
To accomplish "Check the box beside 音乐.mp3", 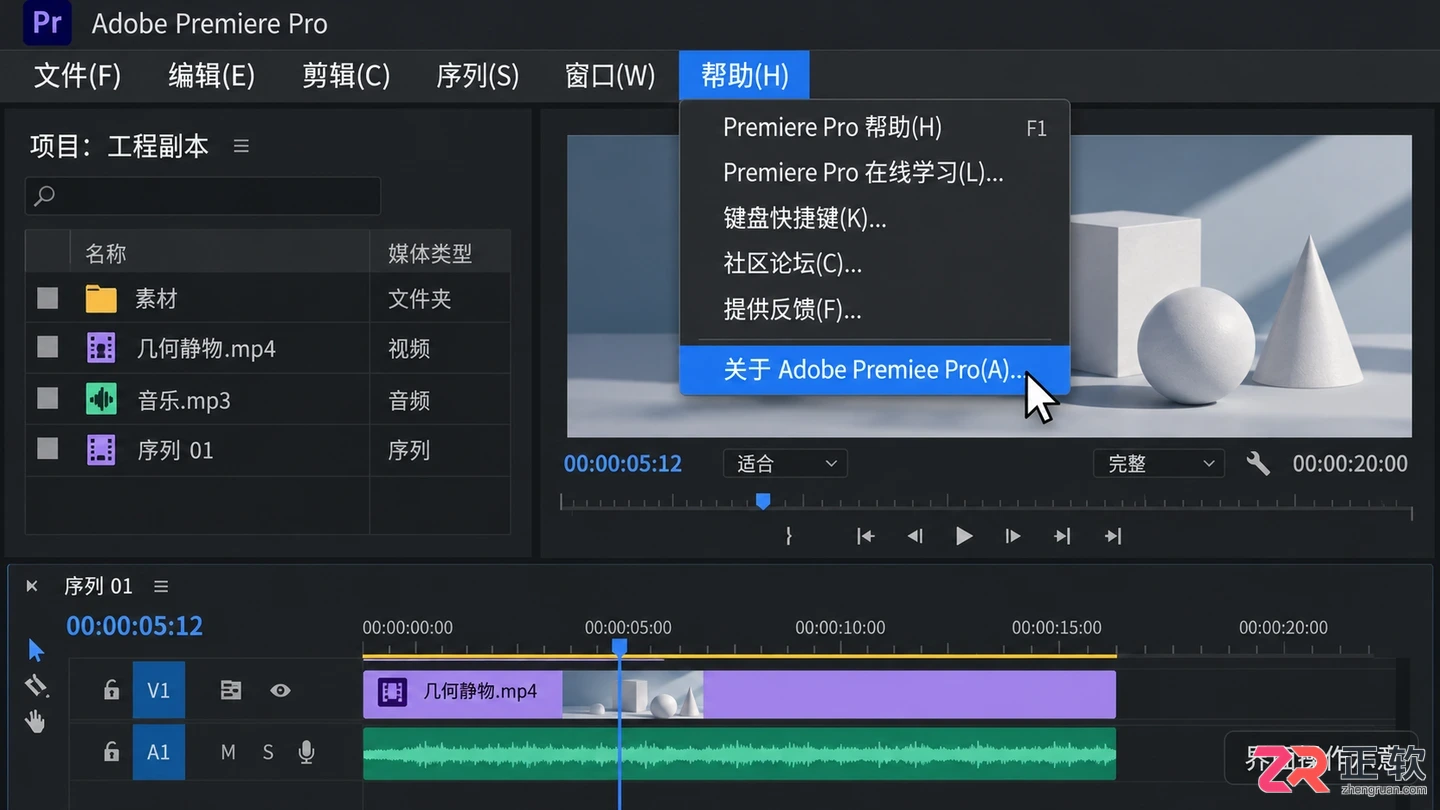I will (47, 399).
